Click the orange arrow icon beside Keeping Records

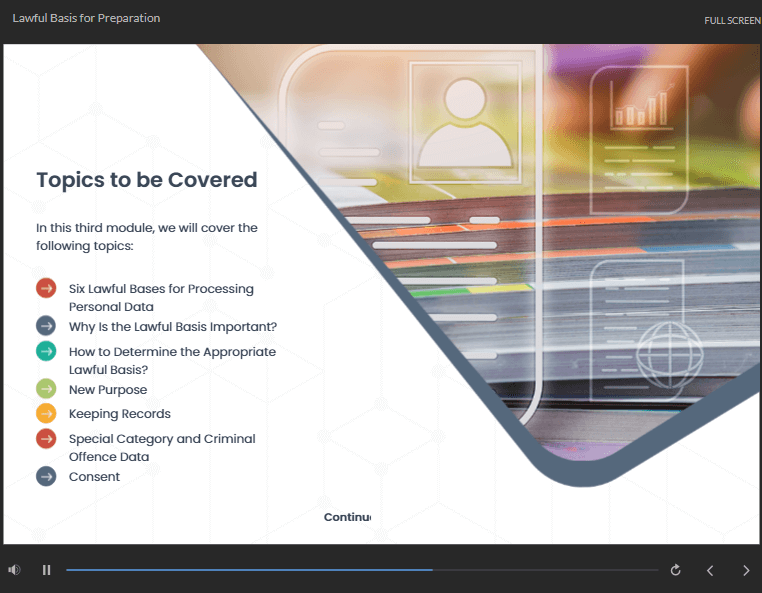click(x=46, y=413)
